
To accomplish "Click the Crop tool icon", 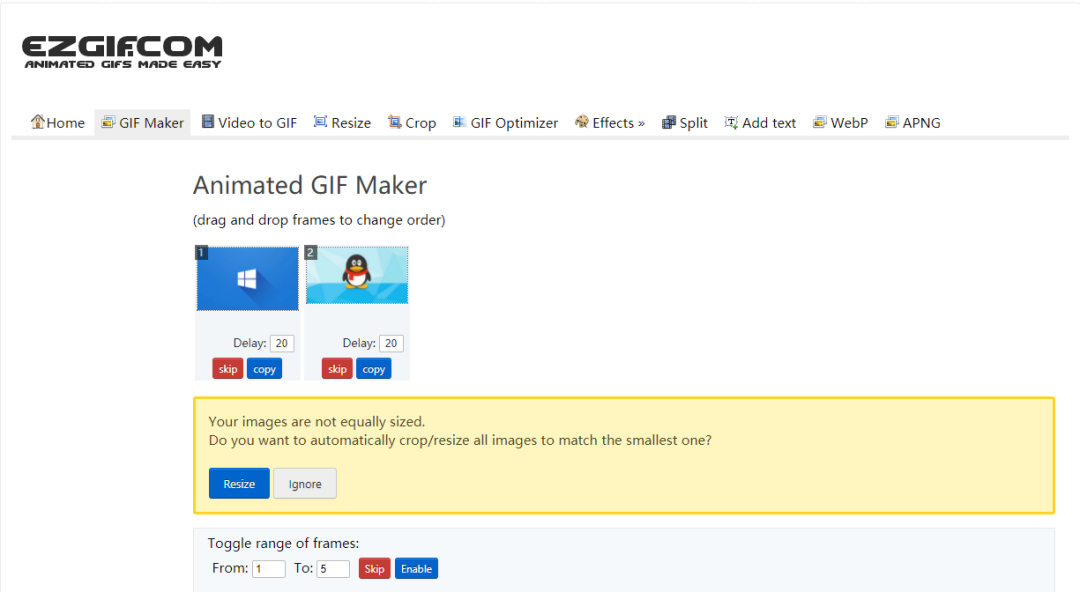I will click(394, 122).
